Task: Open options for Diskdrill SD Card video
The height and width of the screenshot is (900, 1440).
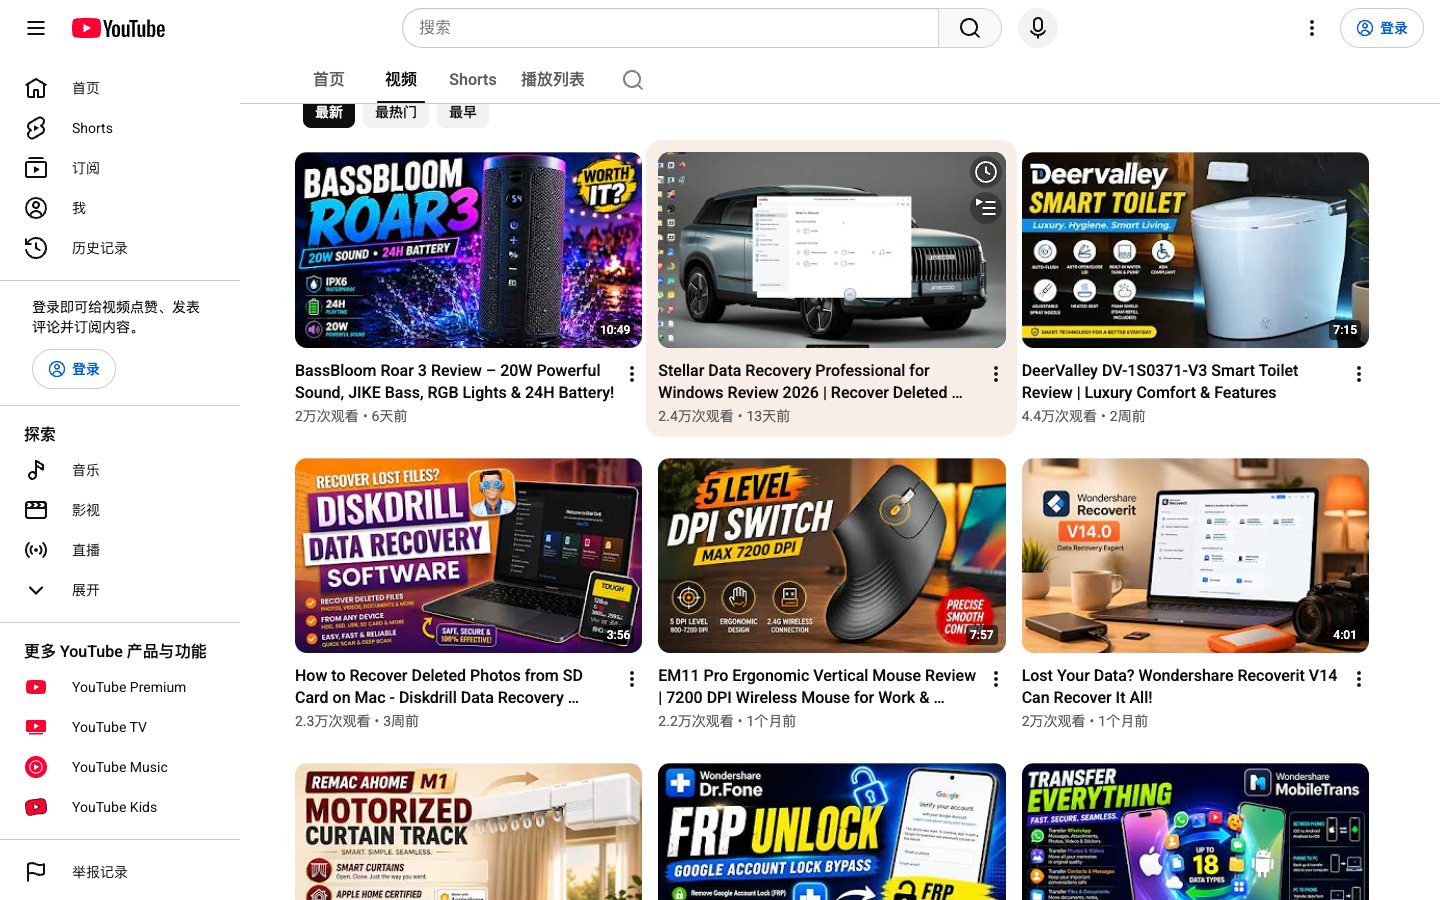Action: coord(632,679)
